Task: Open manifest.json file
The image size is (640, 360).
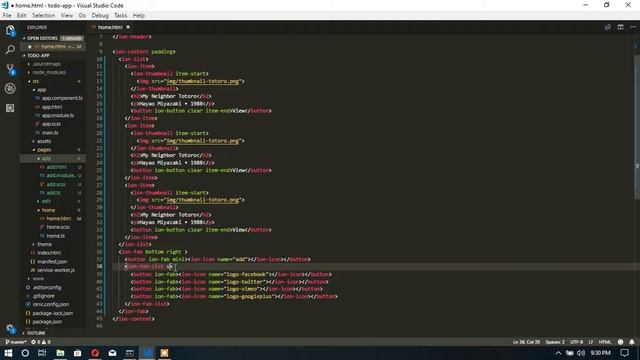Action: [52, 262]
